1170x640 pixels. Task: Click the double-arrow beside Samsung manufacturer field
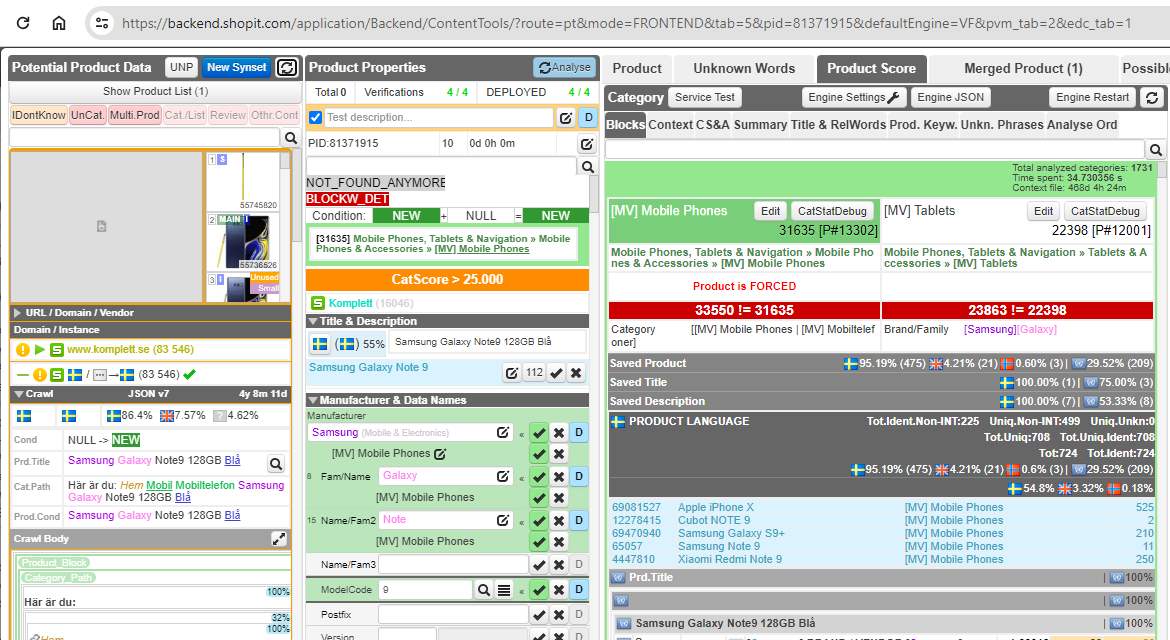[522, 433]
